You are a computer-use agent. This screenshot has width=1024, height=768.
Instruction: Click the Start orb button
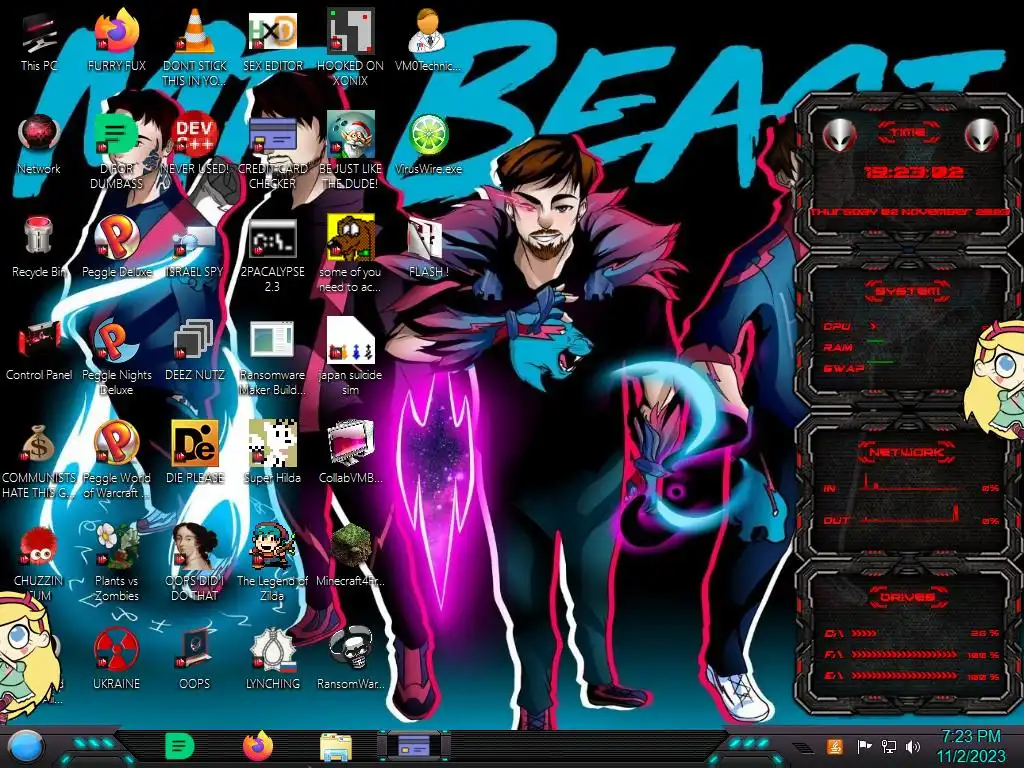click(26, 747)
